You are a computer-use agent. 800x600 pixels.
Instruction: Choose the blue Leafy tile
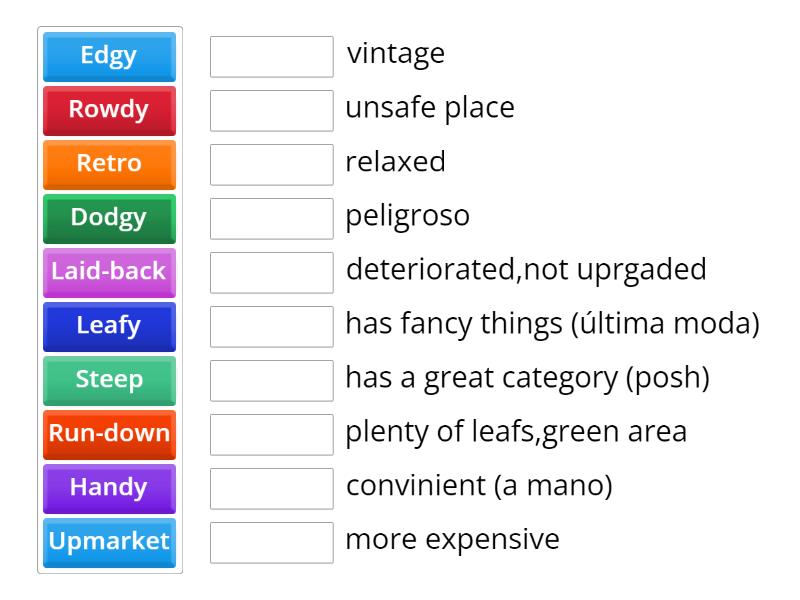point(109,326)
